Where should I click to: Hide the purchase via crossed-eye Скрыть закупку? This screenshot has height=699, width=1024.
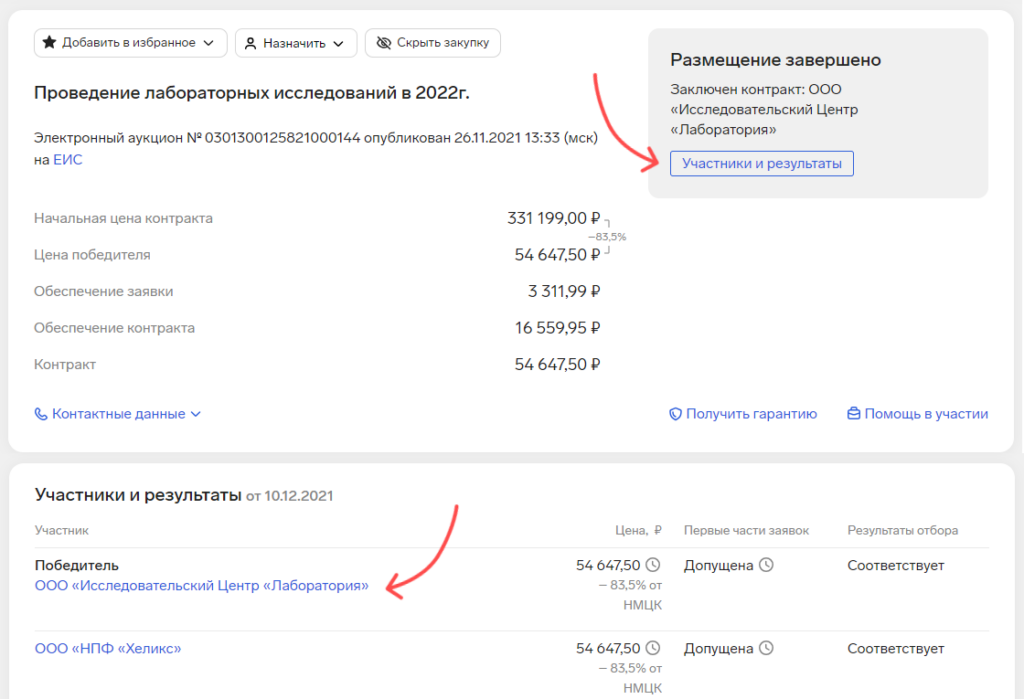click(433, 43)
